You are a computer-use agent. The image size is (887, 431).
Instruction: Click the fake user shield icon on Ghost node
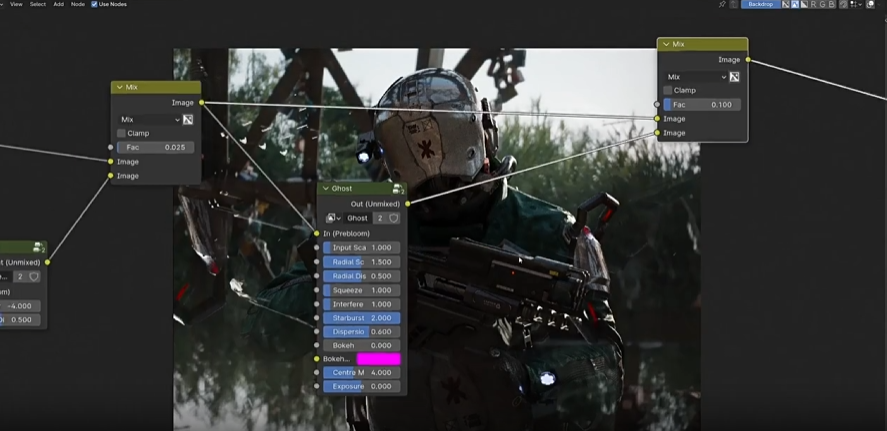coord(393,218)
